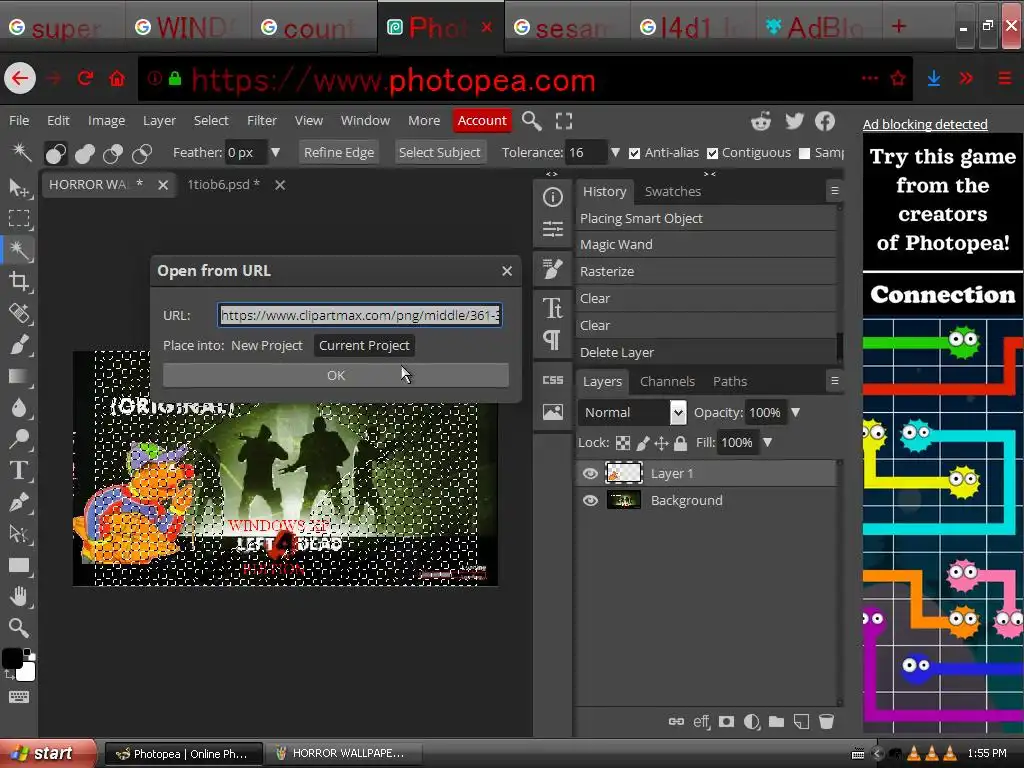Create new folder in Layers panel
Viewport: 1024px width, 768px height.
pyautogui.click(x=776, y=722)
